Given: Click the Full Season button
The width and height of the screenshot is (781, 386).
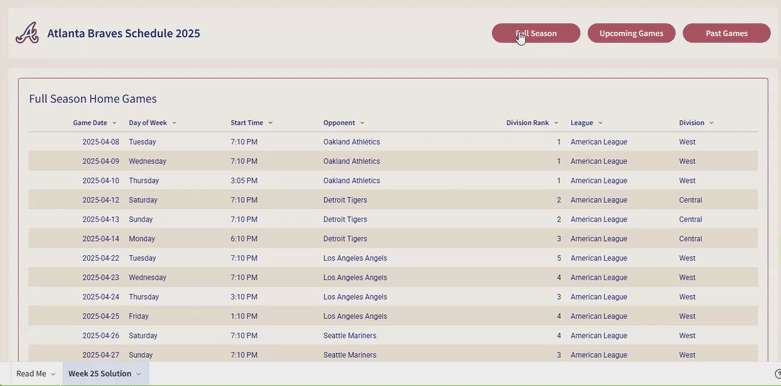Looking at the screenshot, I should 536,33.
